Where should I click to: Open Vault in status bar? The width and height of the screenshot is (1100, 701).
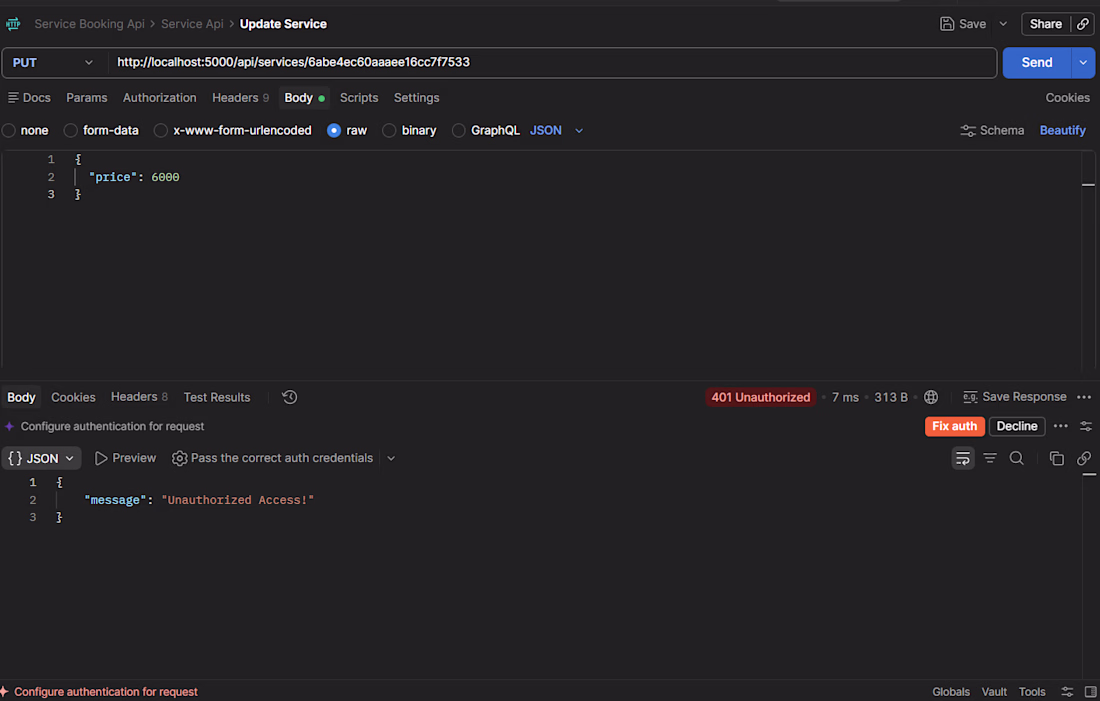[x=994, y=692]
